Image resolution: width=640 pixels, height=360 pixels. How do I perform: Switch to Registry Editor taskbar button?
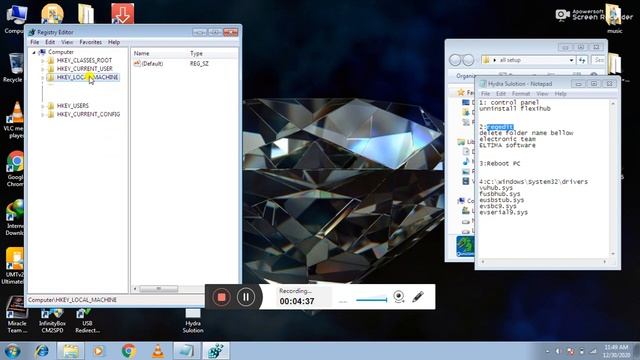click(x=216, y=351)
